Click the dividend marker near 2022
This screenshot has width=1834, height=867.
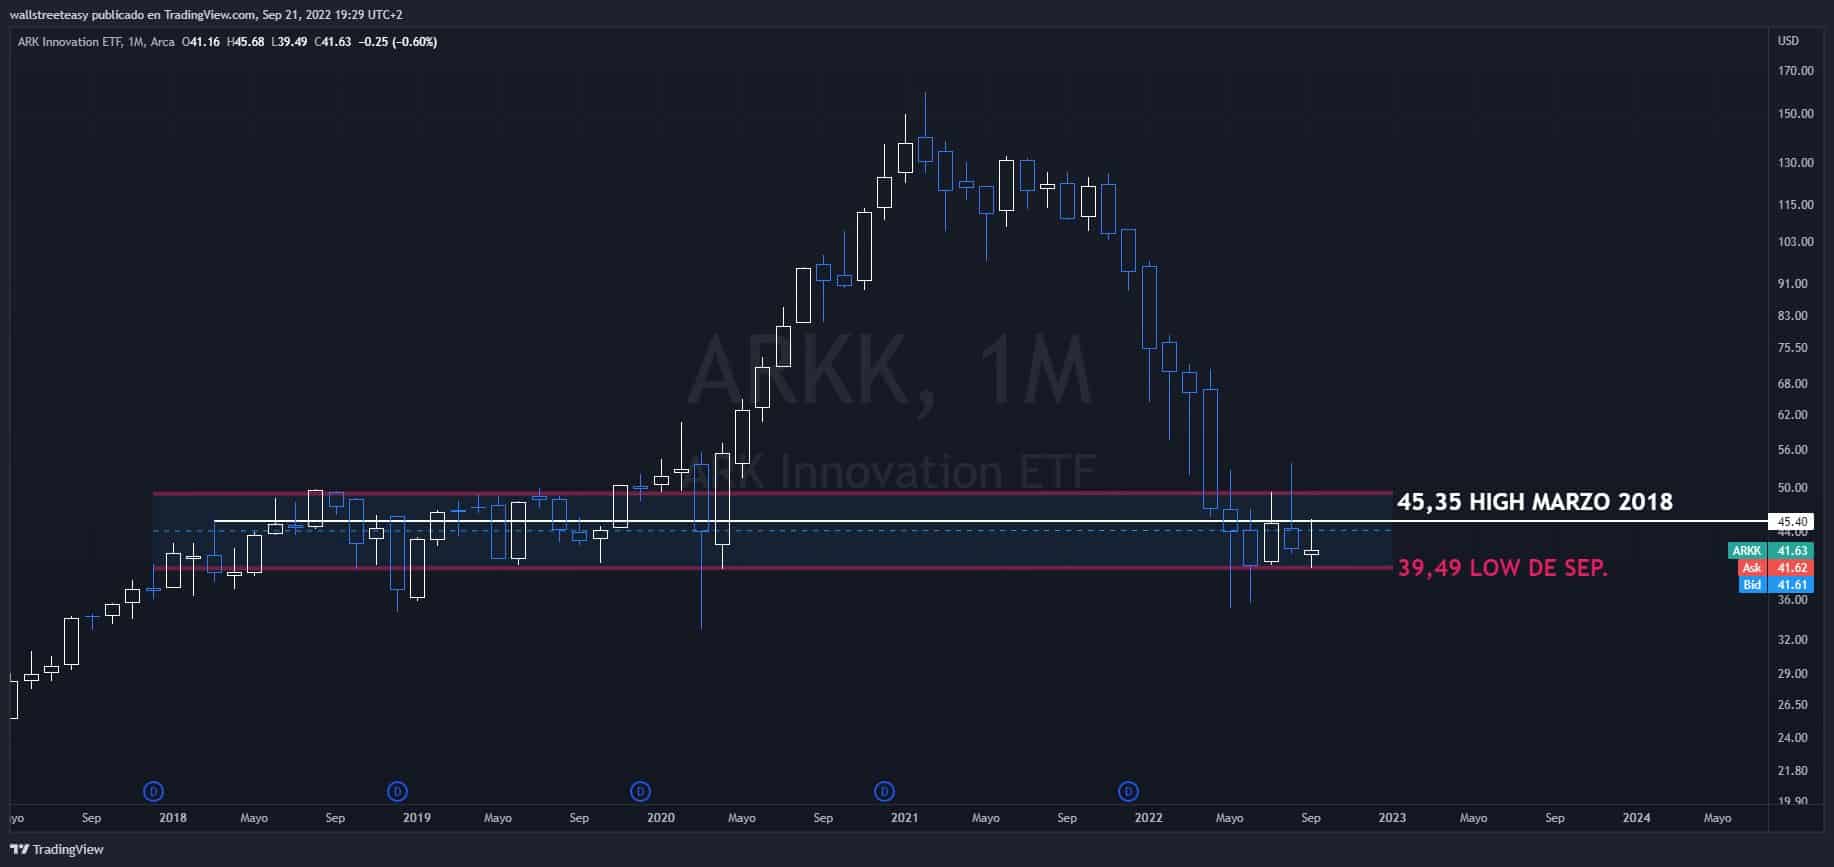(x=1128, y=792)
